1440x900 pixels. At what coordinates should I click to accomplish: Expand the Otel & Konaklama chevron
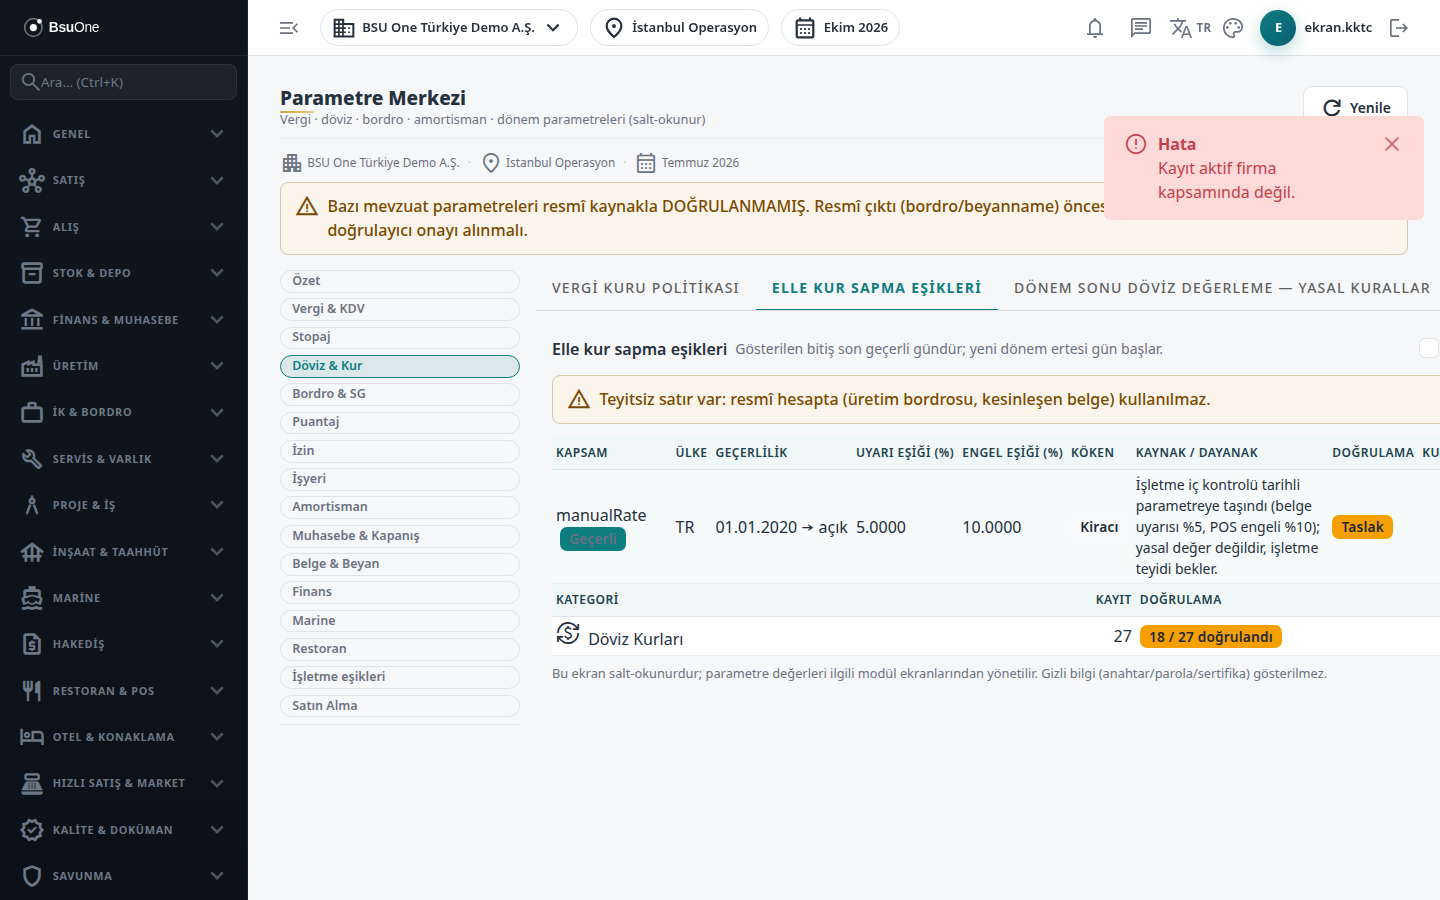[x=217, y=737]
